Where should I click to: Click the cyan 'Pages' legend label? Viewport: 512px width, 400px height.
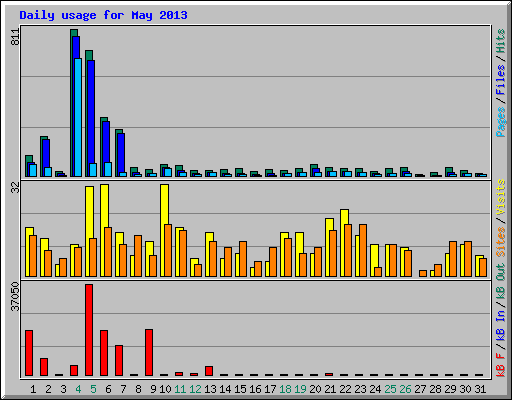click(500, 122)
